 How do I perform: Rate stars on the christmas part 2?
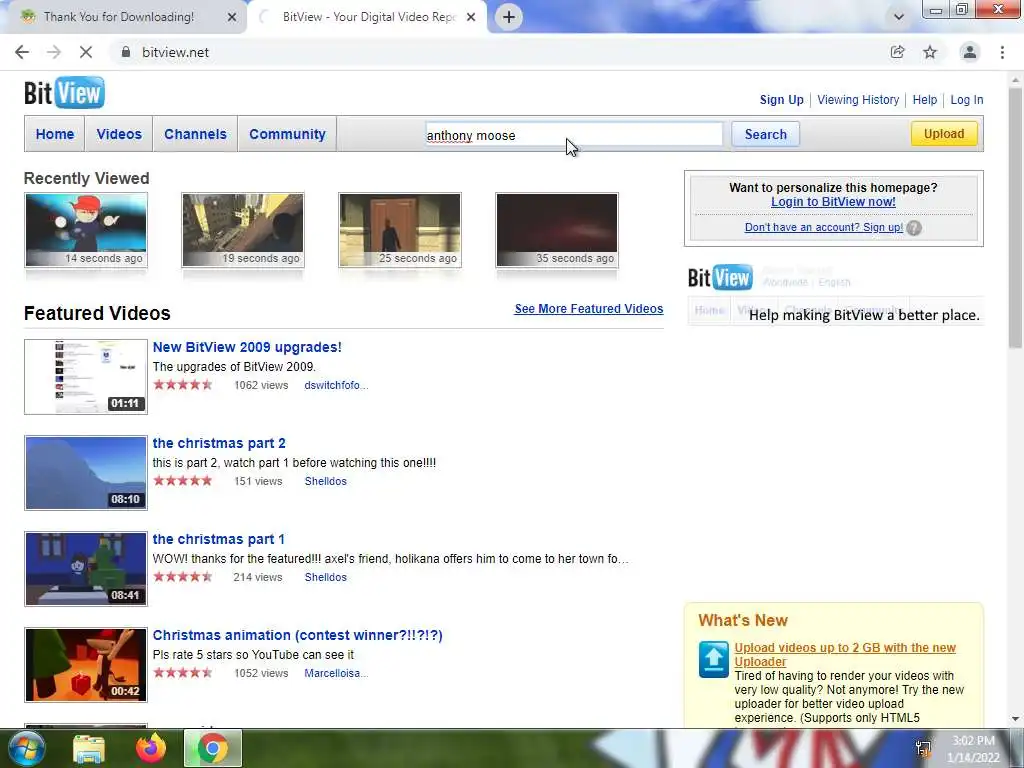pyautogui.click(x=183, y=481)
